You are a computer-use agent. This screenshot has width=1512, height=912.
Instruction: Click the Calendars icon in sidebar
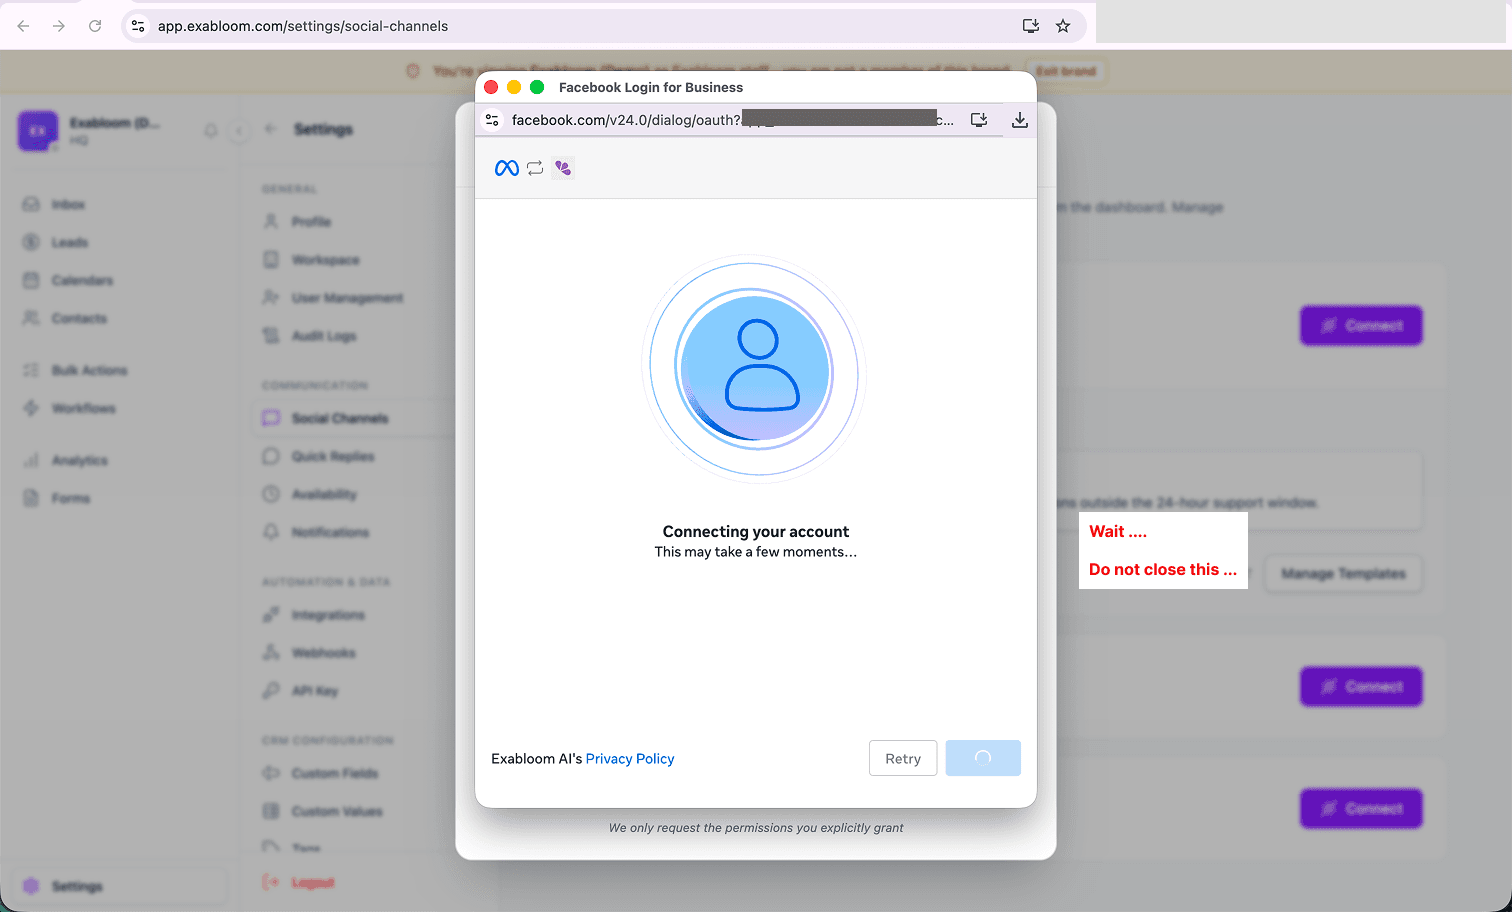31,280
